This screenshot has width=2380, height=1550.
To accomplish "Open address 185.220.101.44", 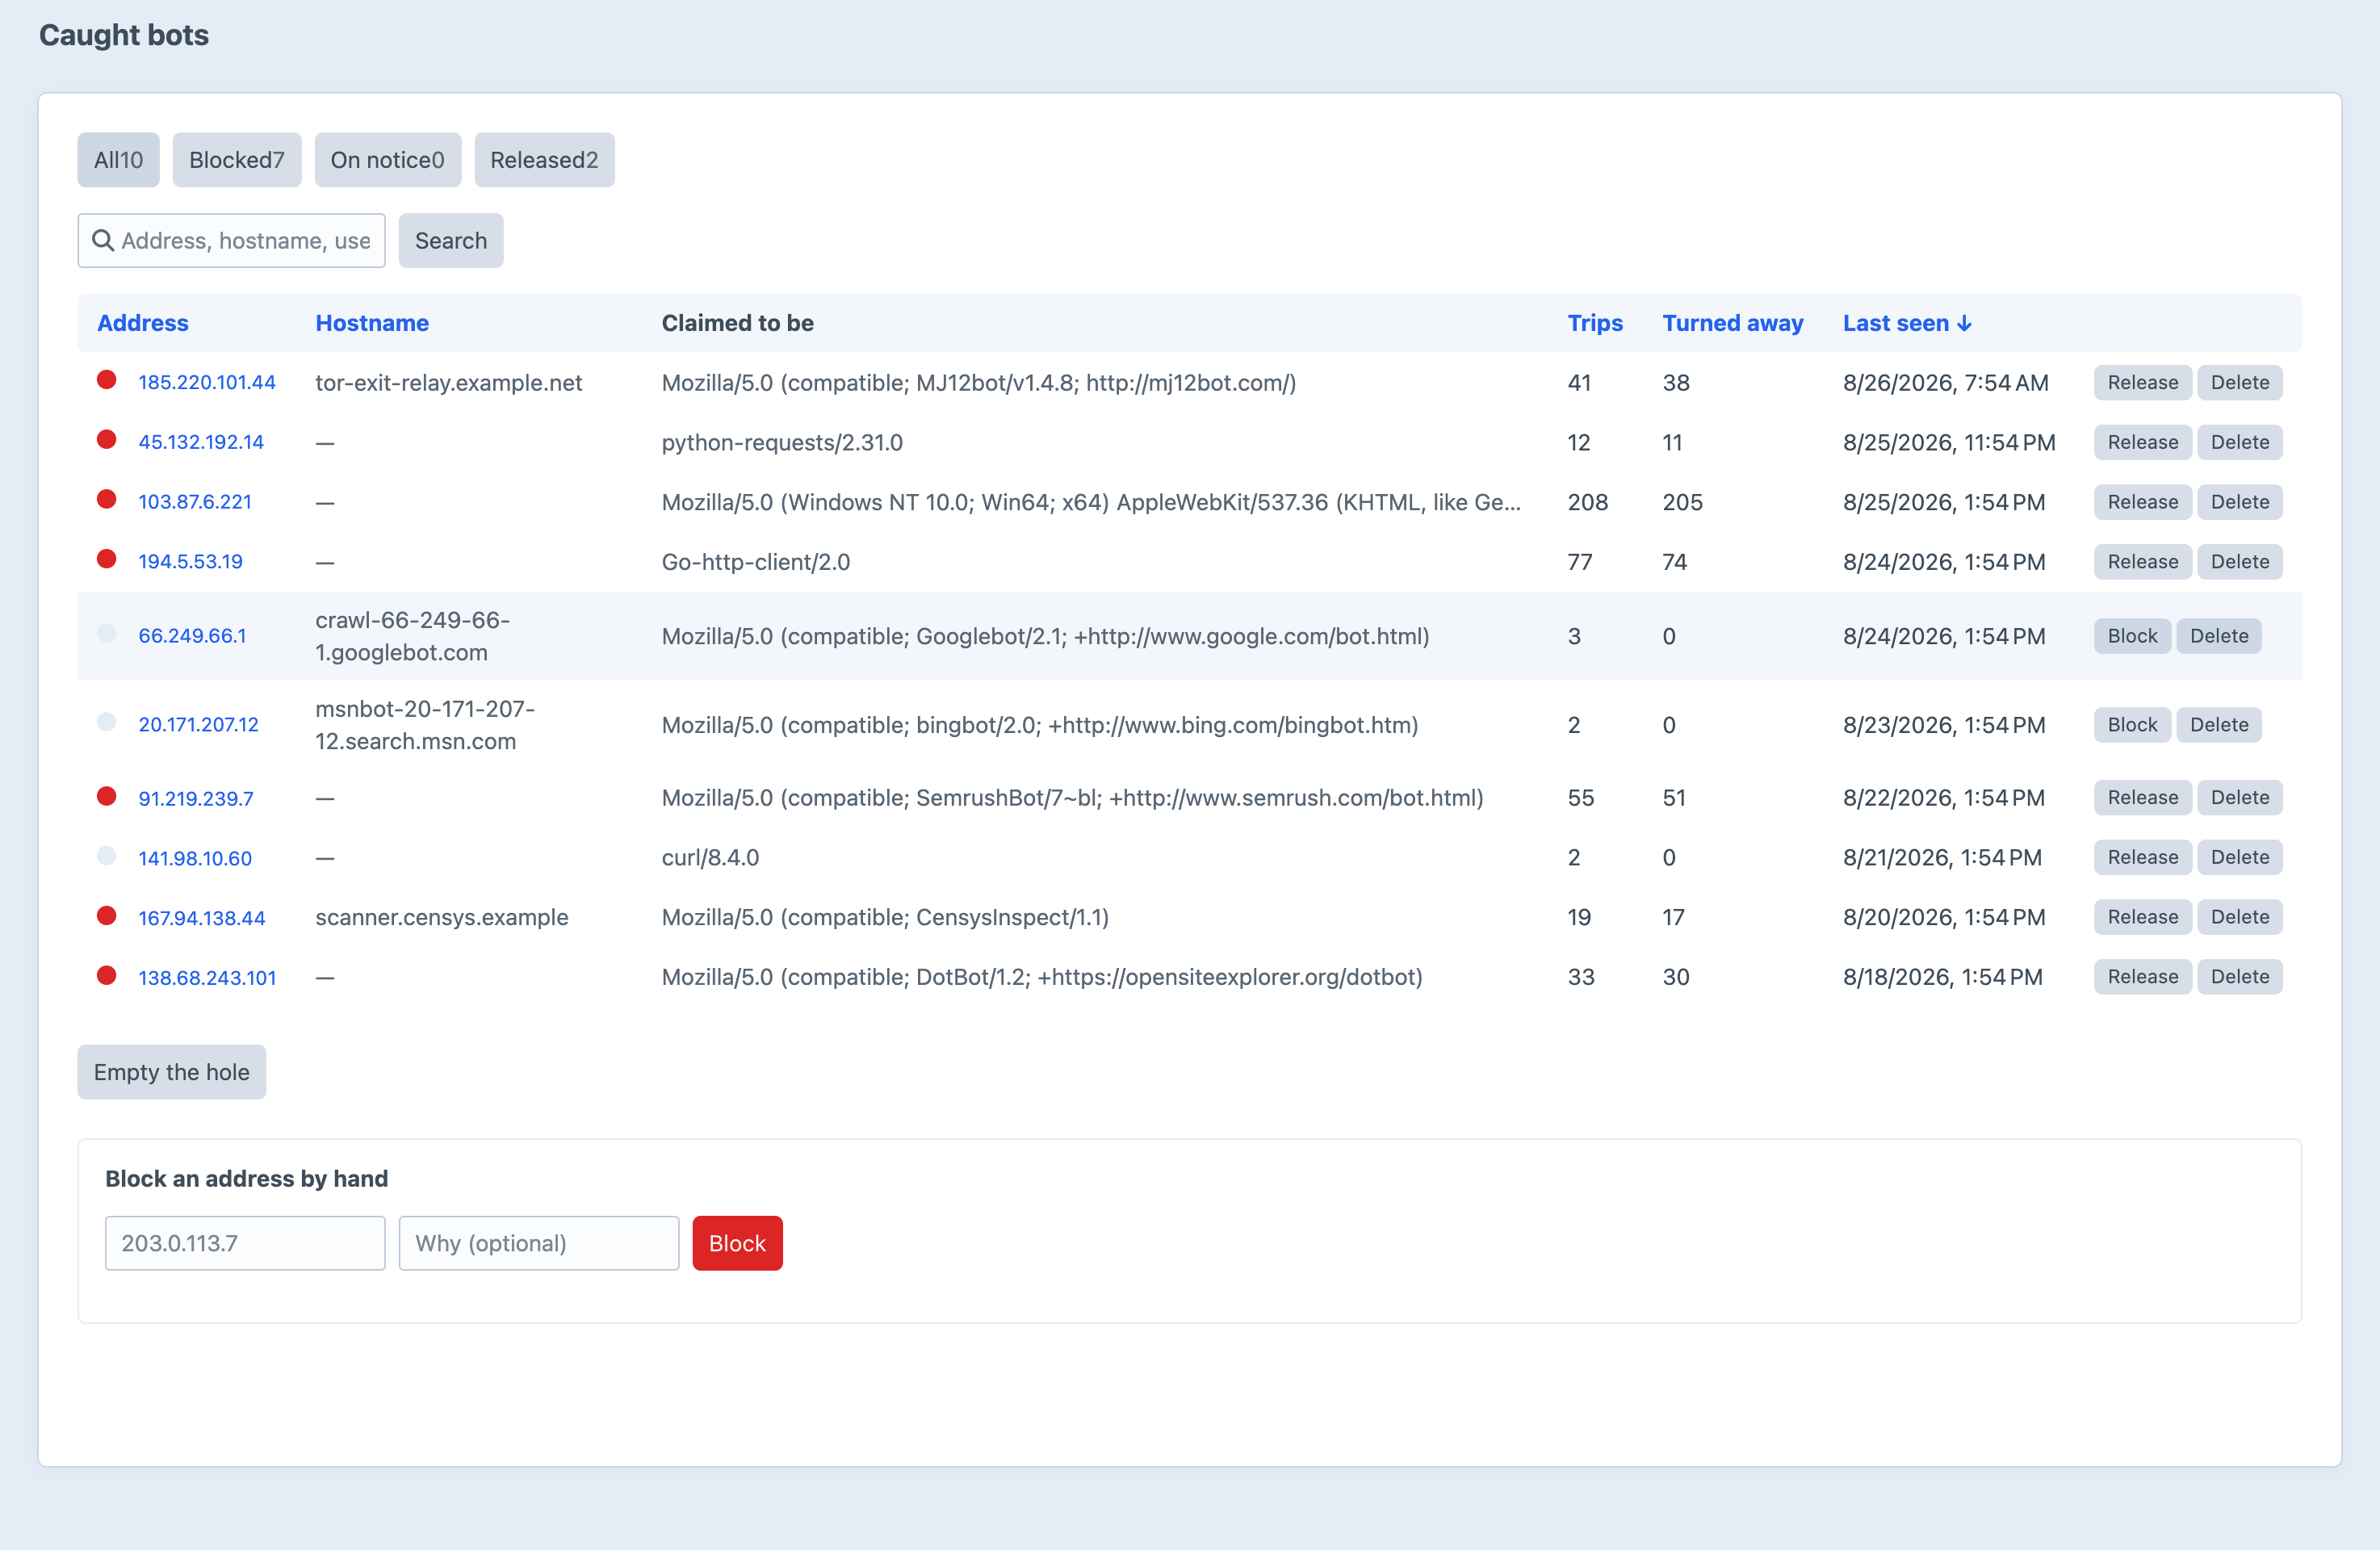I will point(207,383).
